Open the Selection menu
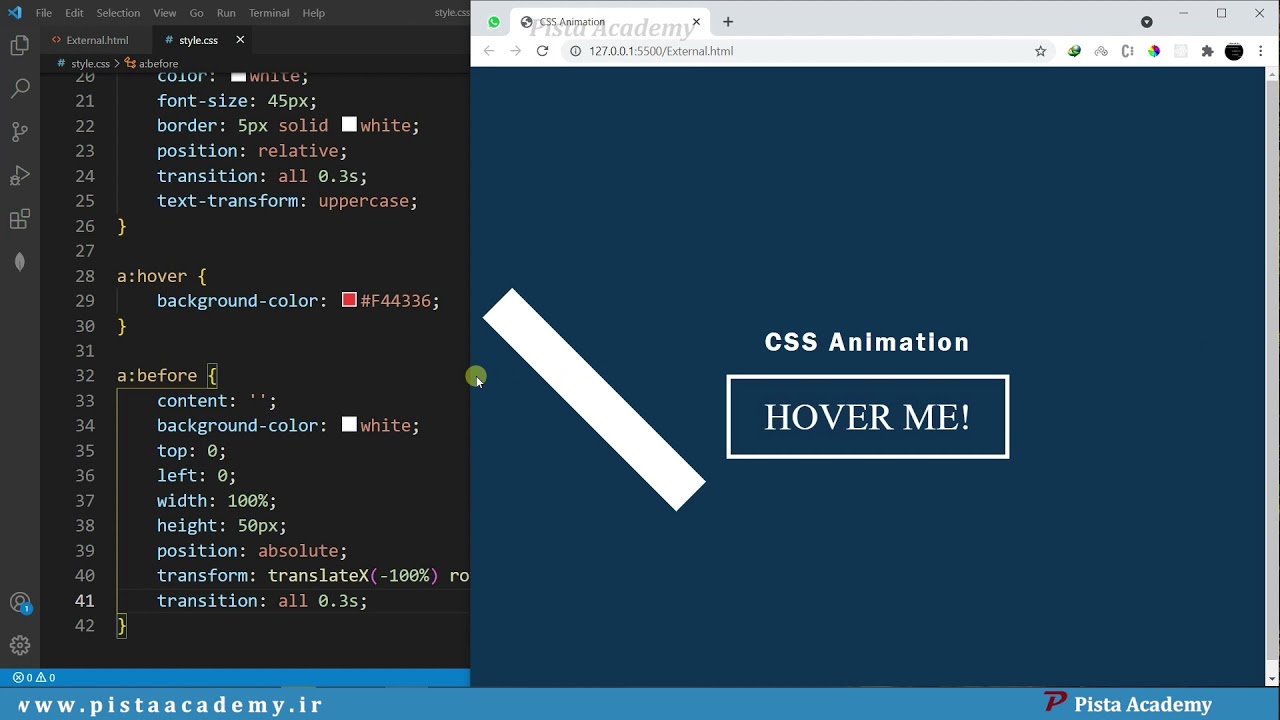The height and width of the screenshot is (720, 1280). [118, 13]
